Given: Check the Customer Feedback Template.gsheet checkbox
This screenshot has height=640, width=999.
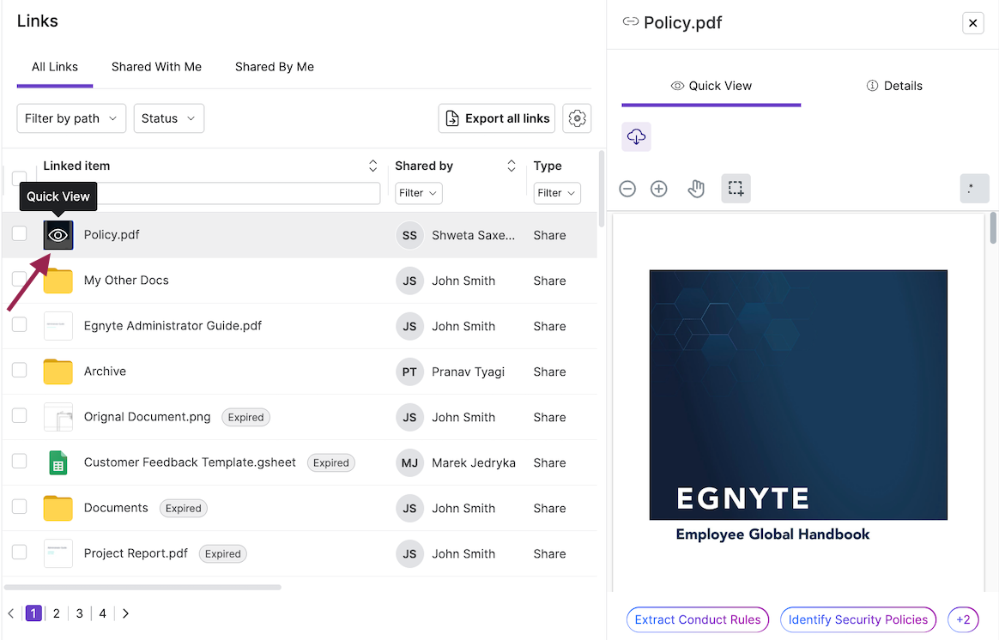Looking at the screenshot, I should tap(20, 461).
